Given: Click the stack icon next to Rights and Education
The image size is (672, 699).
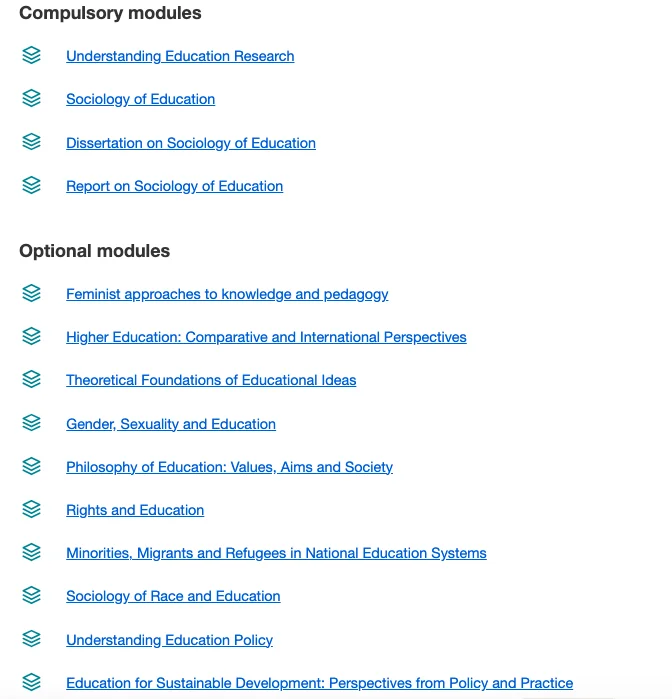Looking at the screenshot, I should 31,509.
